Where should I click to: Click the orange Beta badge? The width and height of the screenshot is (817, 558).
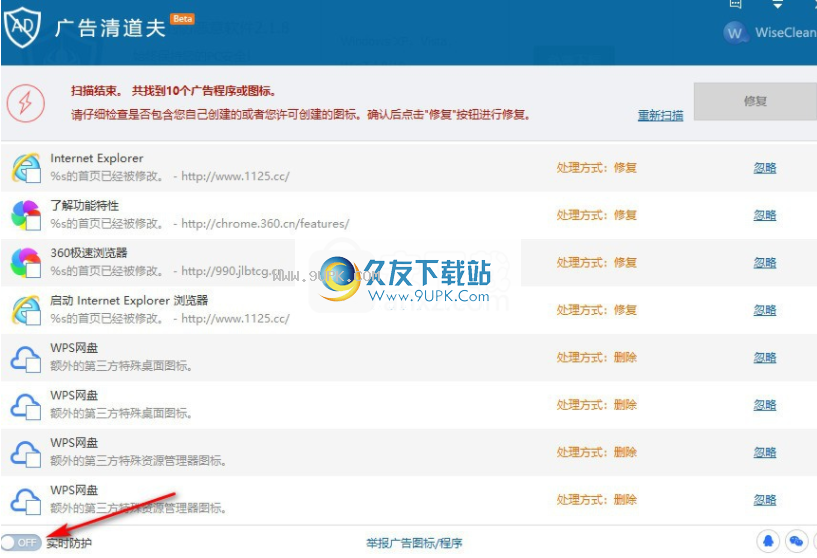(183, 19)
